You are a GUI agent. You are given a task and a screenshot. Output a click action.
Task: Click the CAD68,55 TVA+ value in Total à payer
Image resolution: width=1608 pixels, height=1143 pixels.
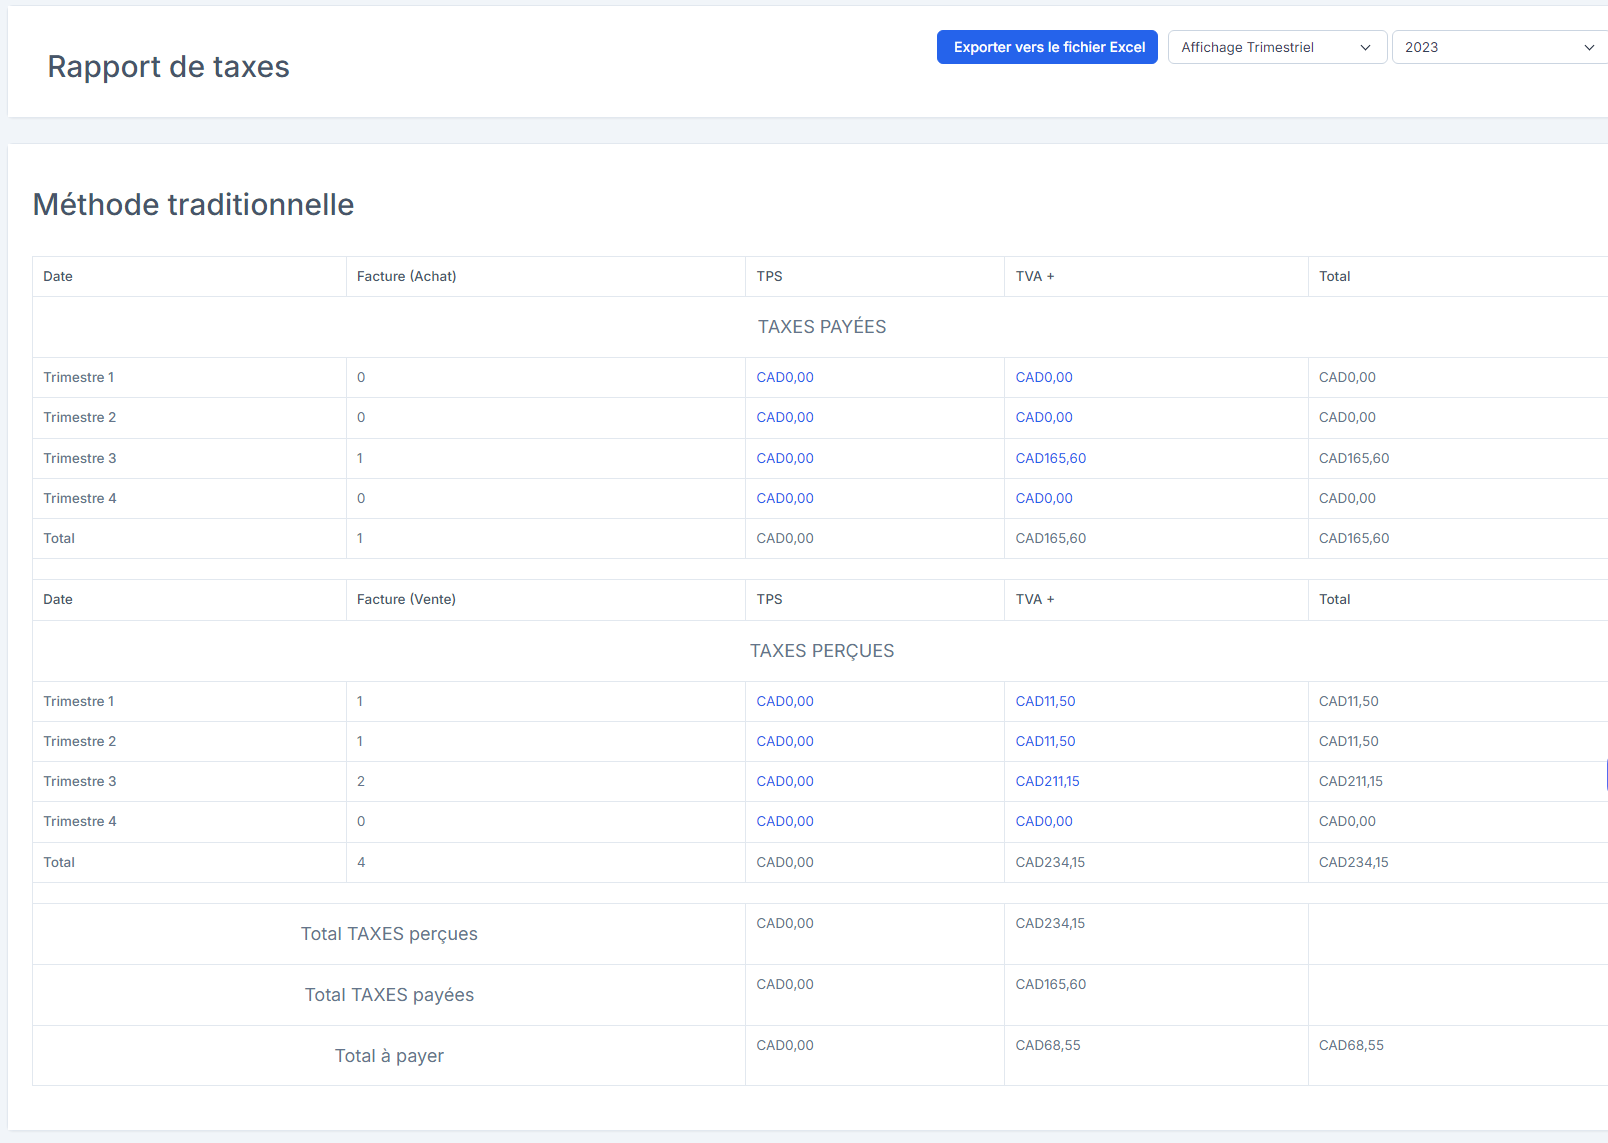pyautogui.click(x=1048, y=1045)
